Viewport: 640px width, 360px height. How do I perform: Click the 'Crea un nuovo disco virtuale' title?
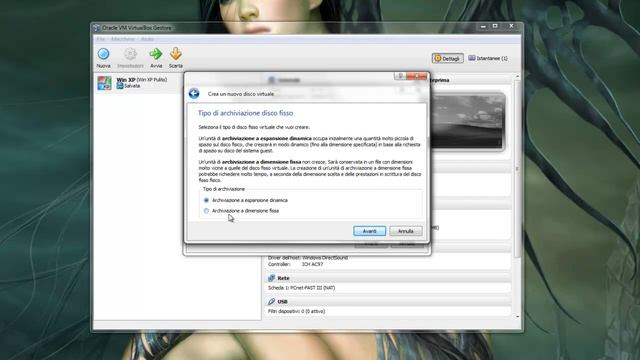pos(241,94)
